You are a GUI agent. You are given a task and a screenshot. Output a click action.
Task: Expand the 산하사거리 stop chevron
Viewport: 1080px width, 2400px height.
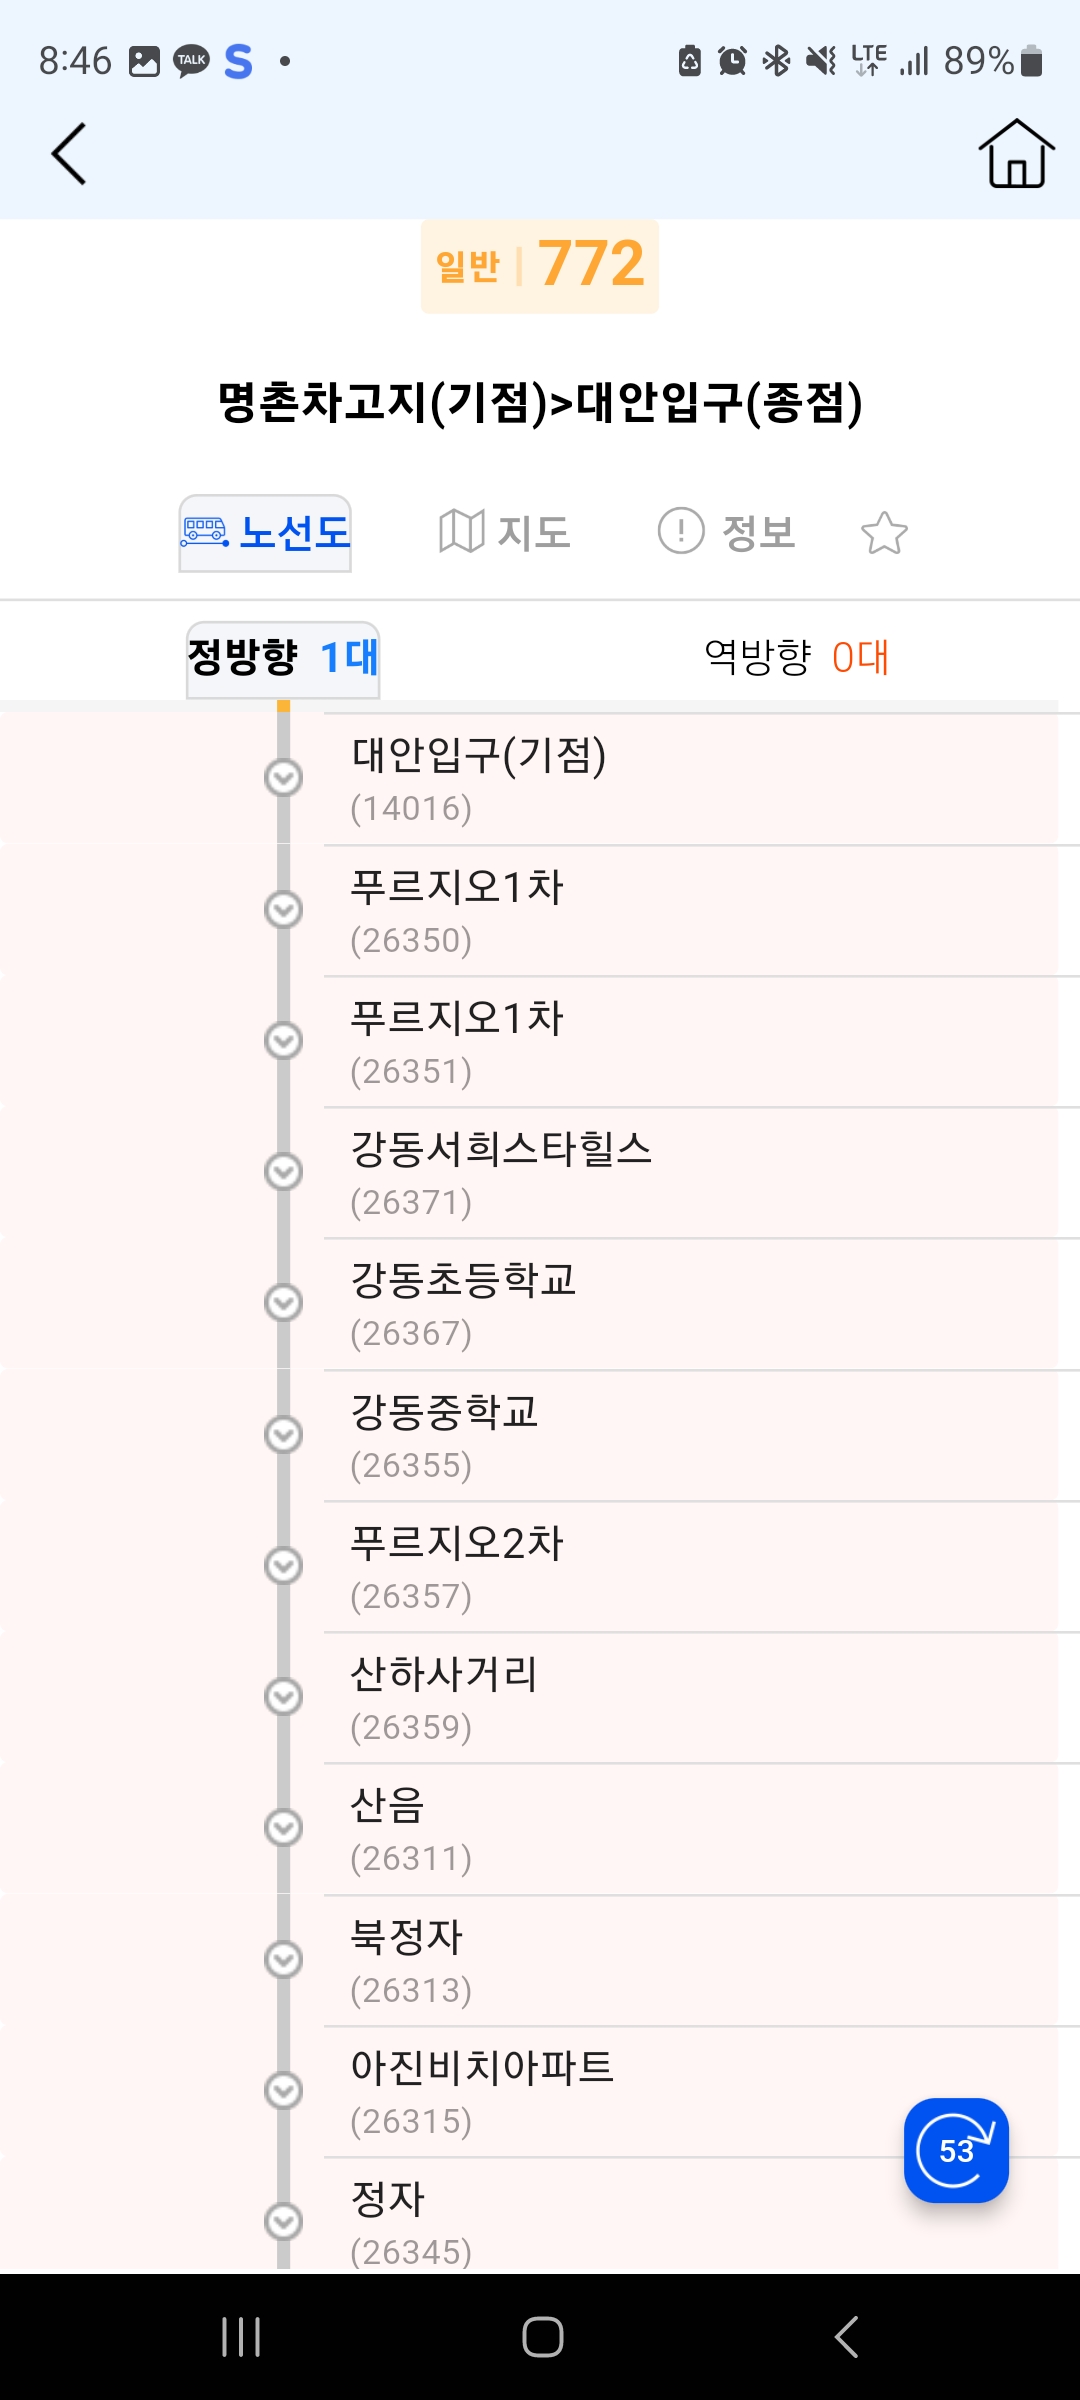coord(284,1696)
